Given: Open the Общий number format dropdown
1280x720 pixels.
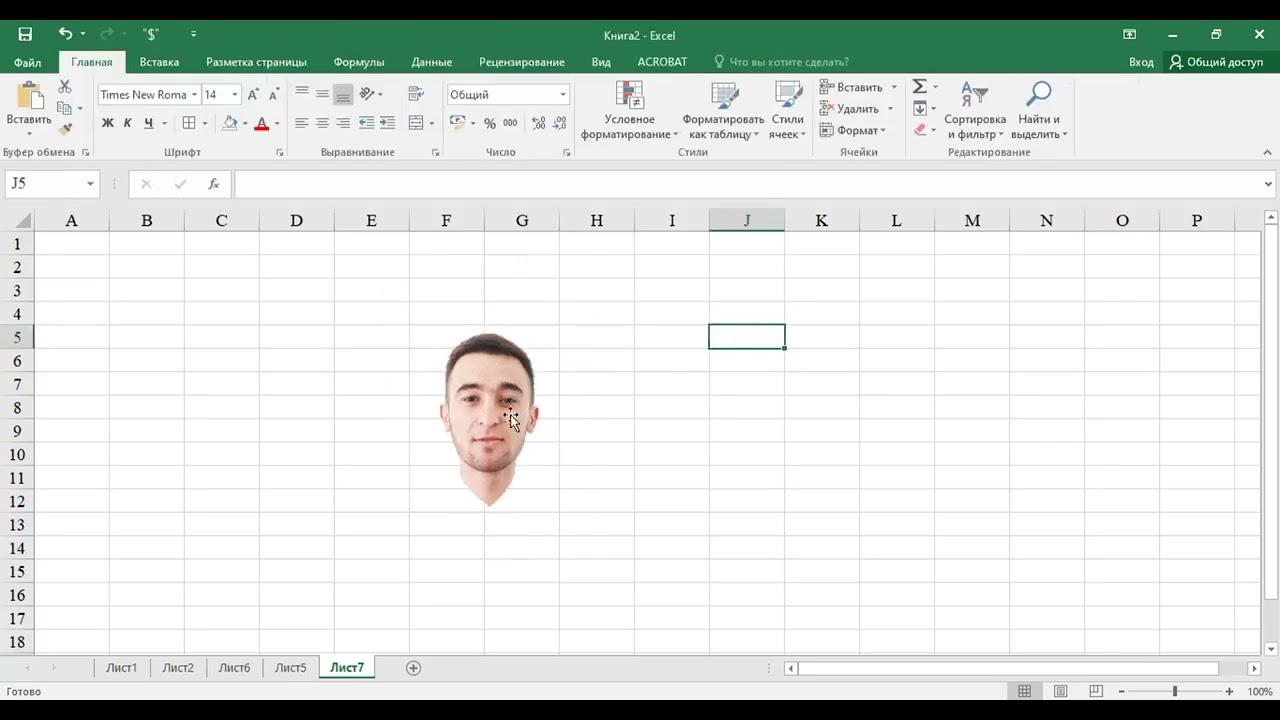Looking at the screenshot, I should 563,95.
